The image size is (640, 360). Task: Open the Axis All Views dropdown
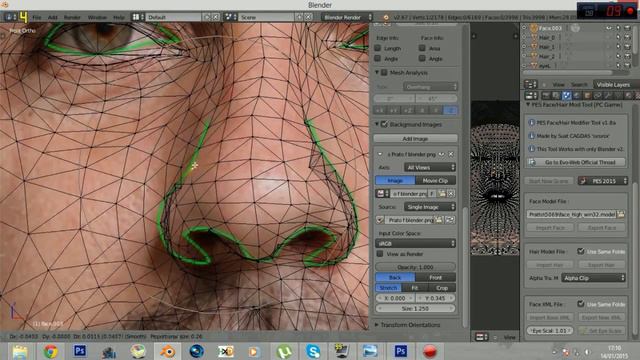tap(430, 167)
